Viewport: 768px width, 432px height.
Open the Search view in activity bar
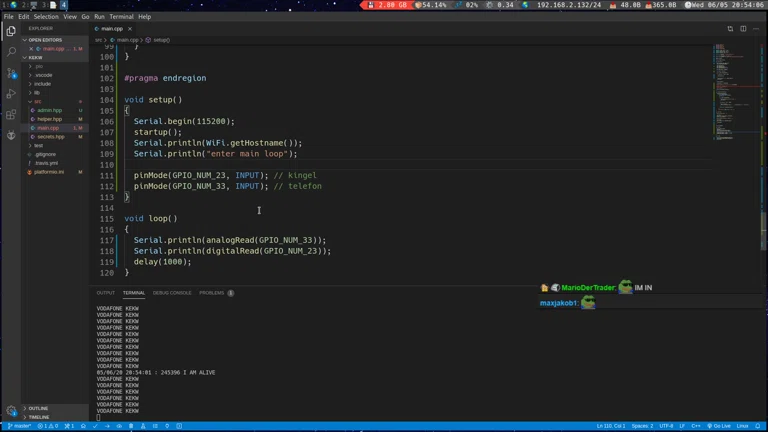click(11, 52)
